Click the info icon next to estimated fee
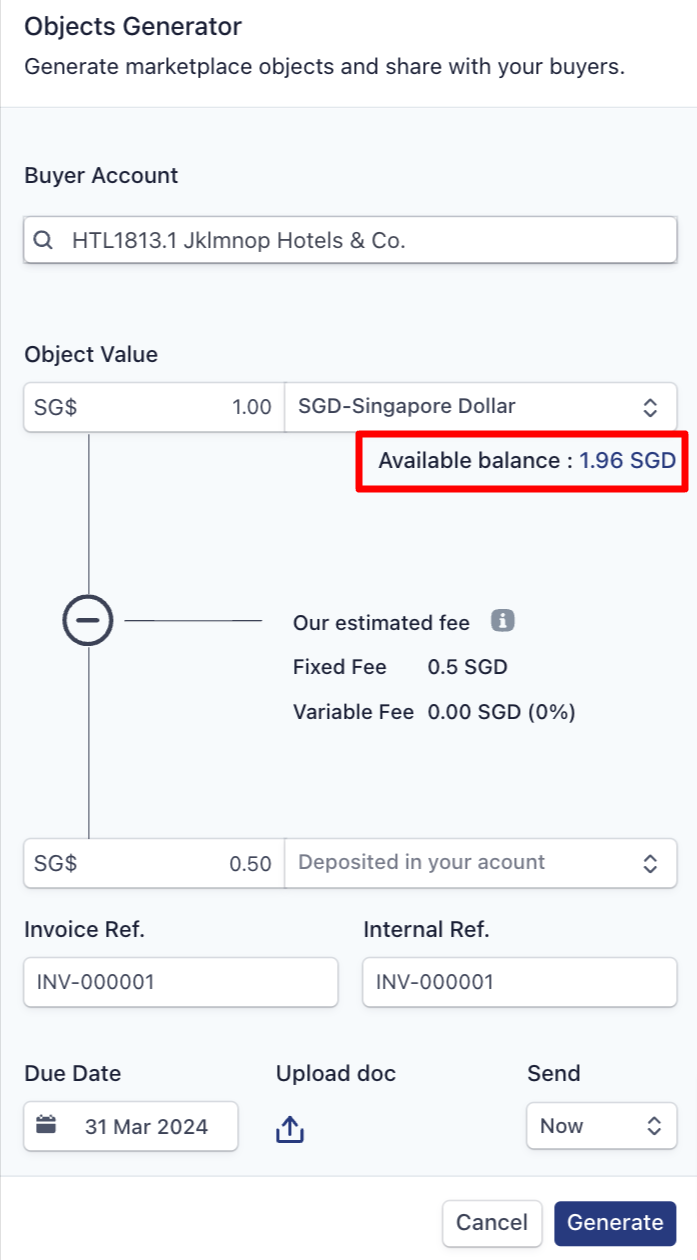Image resolution: width=697 pixels, height=1260 pixels. pos(502,621)
